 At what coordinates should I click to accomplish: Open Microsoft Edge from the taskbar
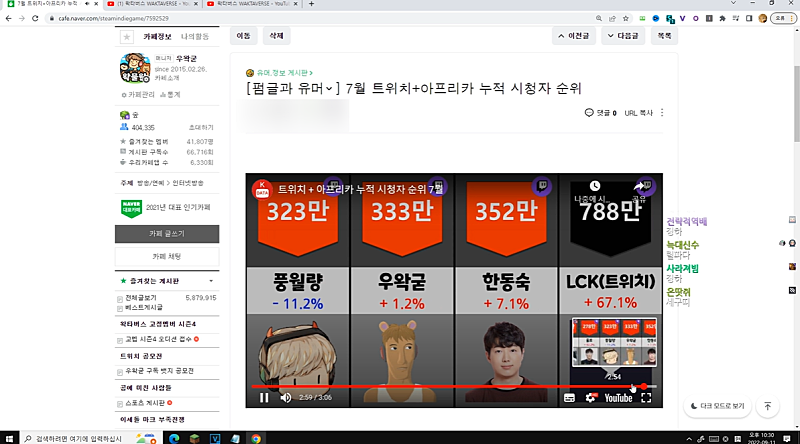[173, 438]
